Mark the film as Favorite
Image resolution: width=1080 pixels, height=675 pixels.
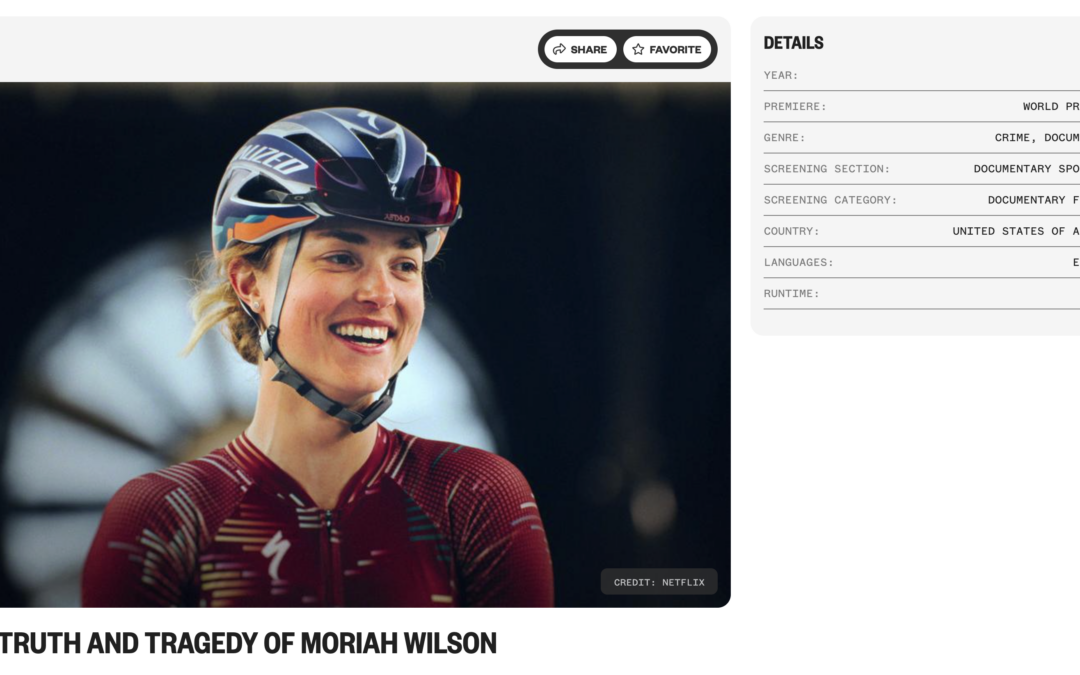coord(667,50)
